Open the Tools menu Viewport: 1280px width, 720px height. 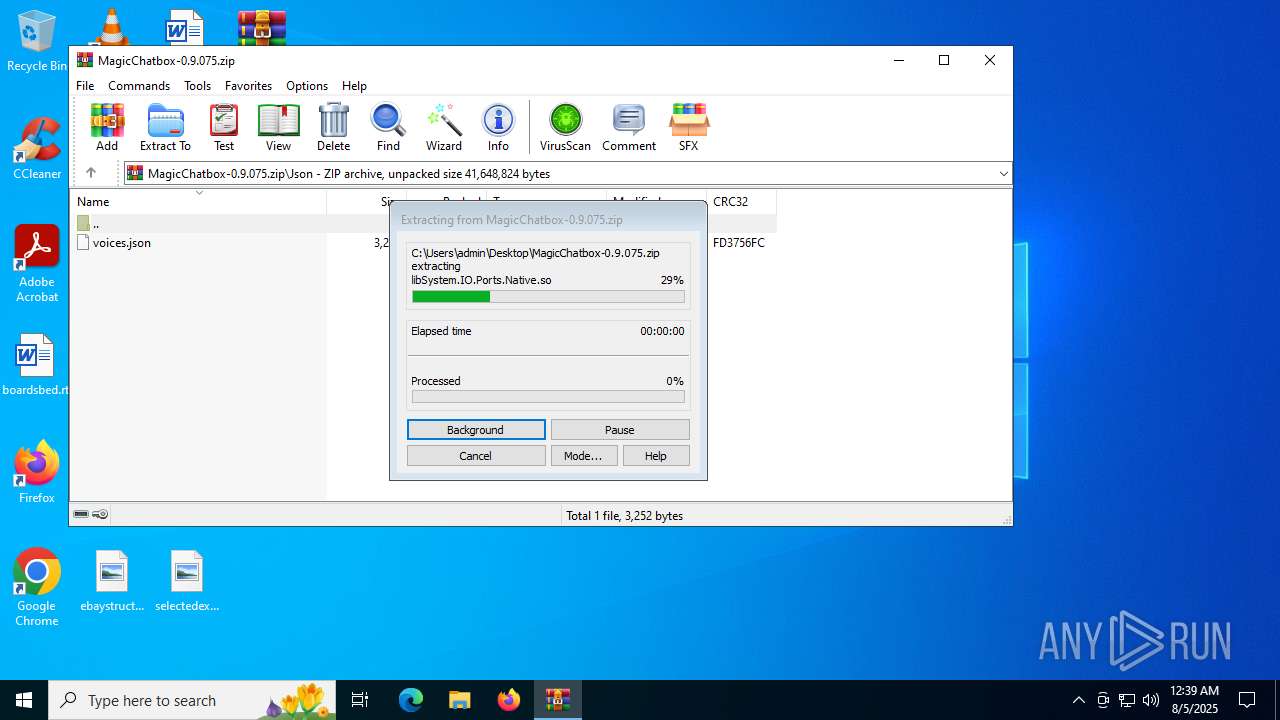[x=197, y=86]
